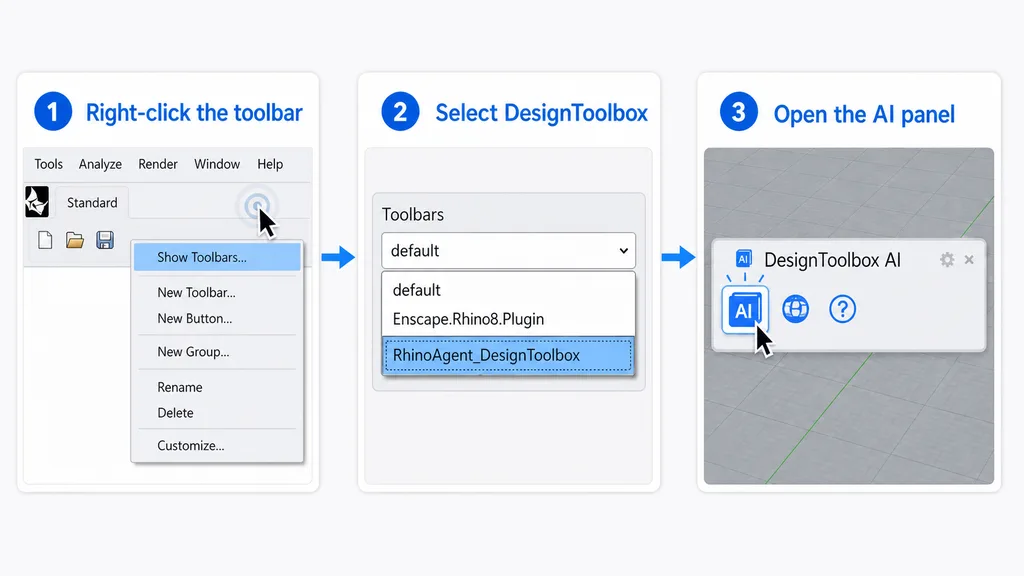
Task: Click the small AI icon in panel title
Action: click(x=743, y=259)
